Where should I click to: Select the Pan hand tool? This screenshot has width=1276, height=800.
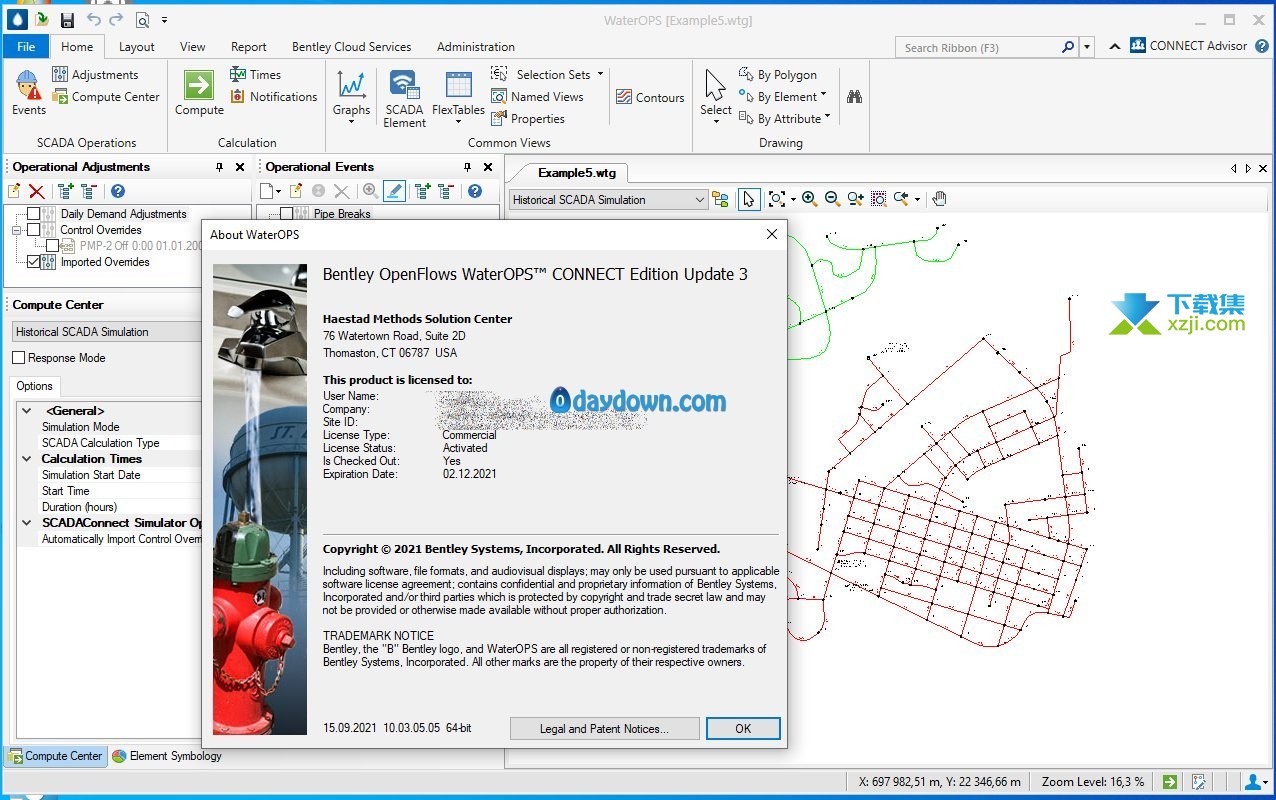(939, 199)
